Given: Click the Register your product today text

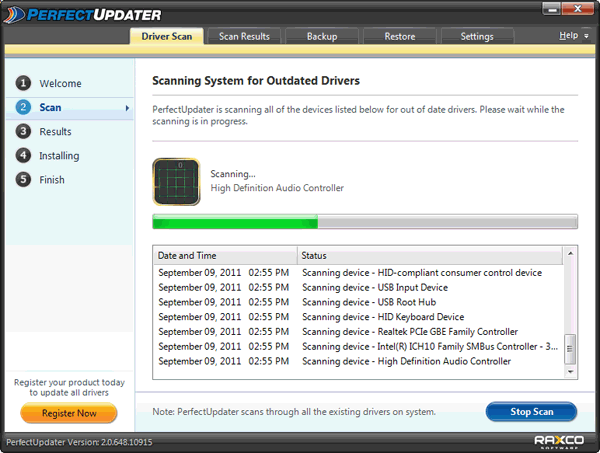Looking at the screenshot, I should tap(69, 387).
